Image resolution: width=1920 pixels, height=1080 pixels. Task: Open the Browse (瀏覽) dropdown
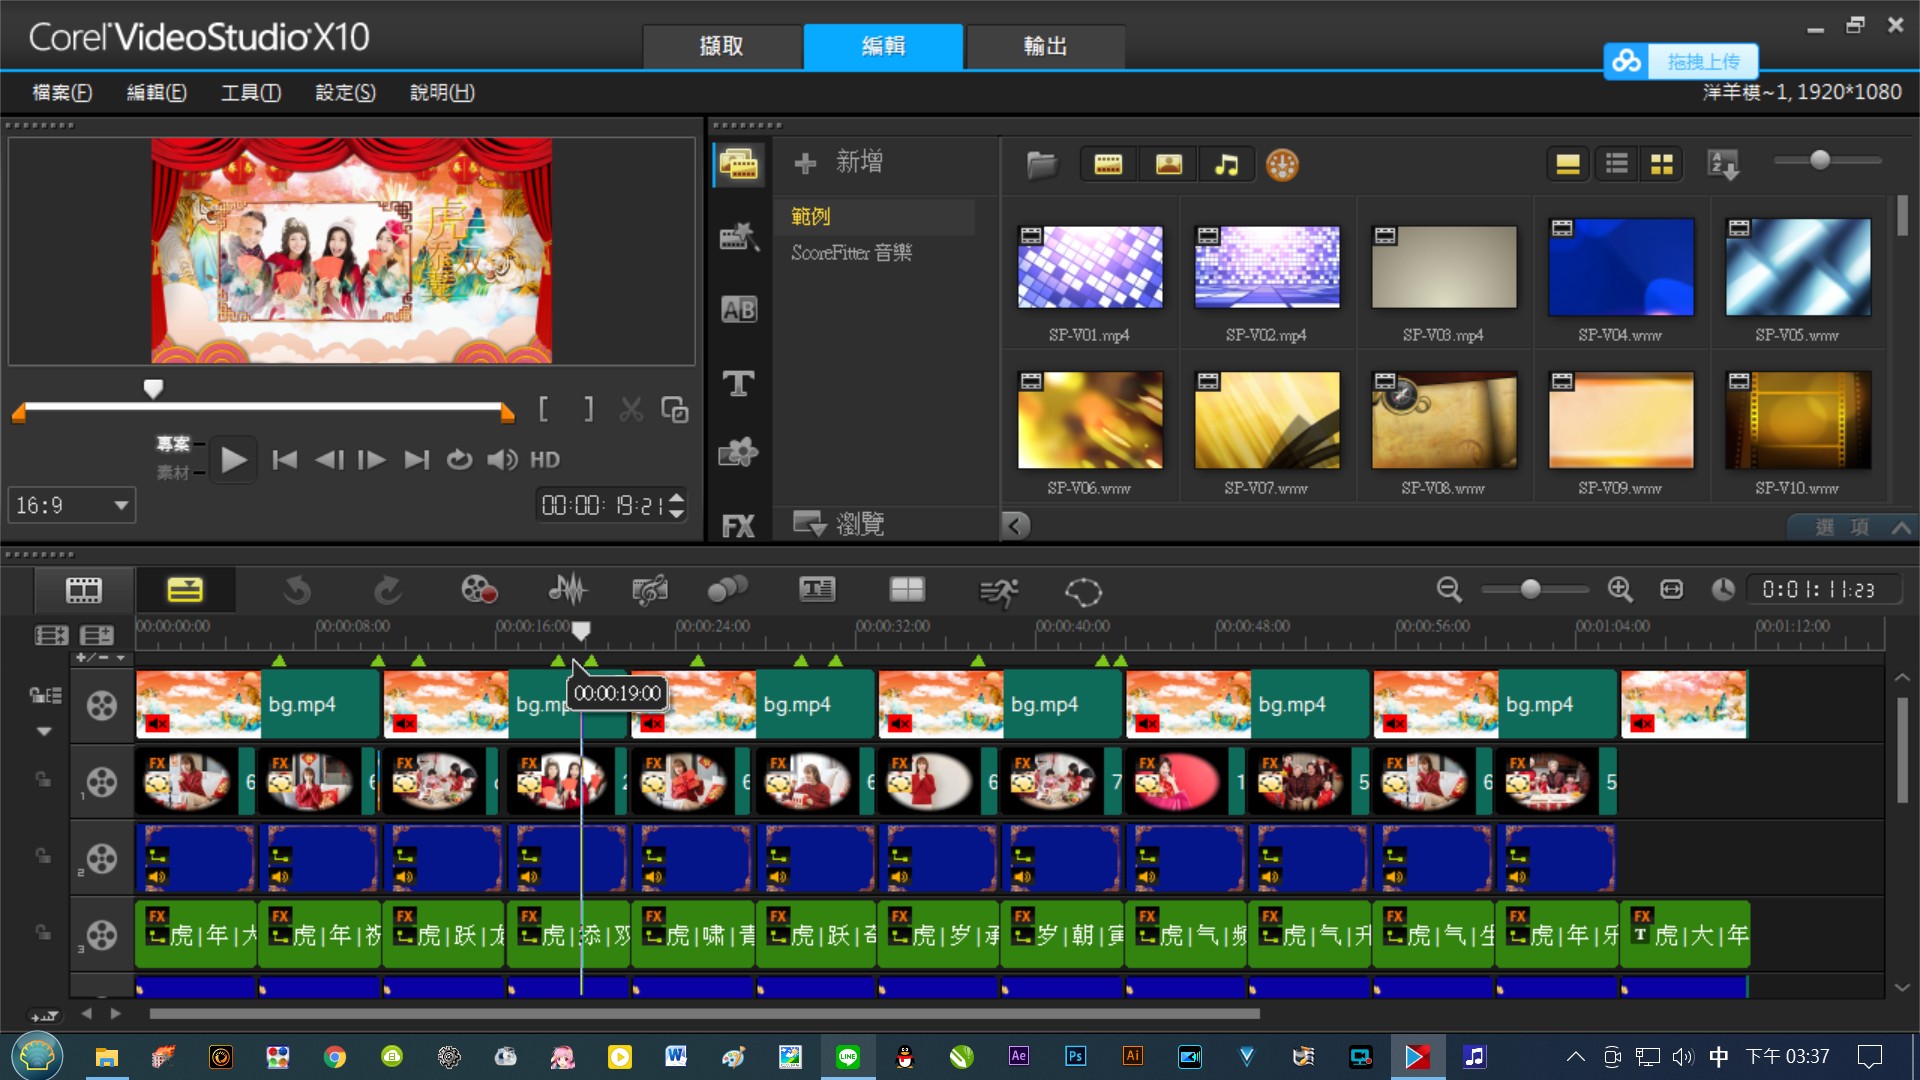[839, 524]
